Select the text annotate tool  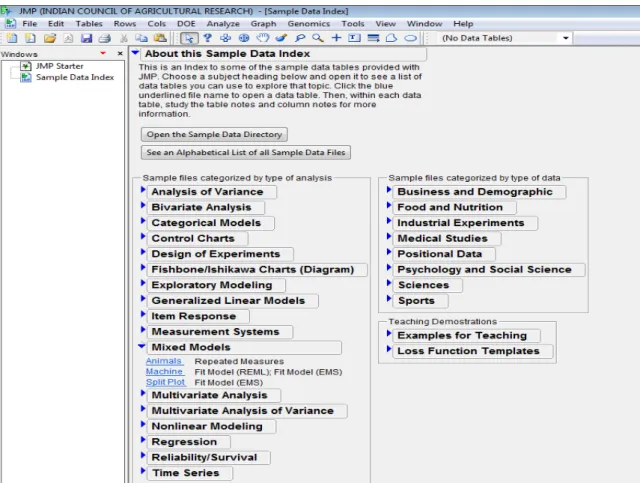354,38
